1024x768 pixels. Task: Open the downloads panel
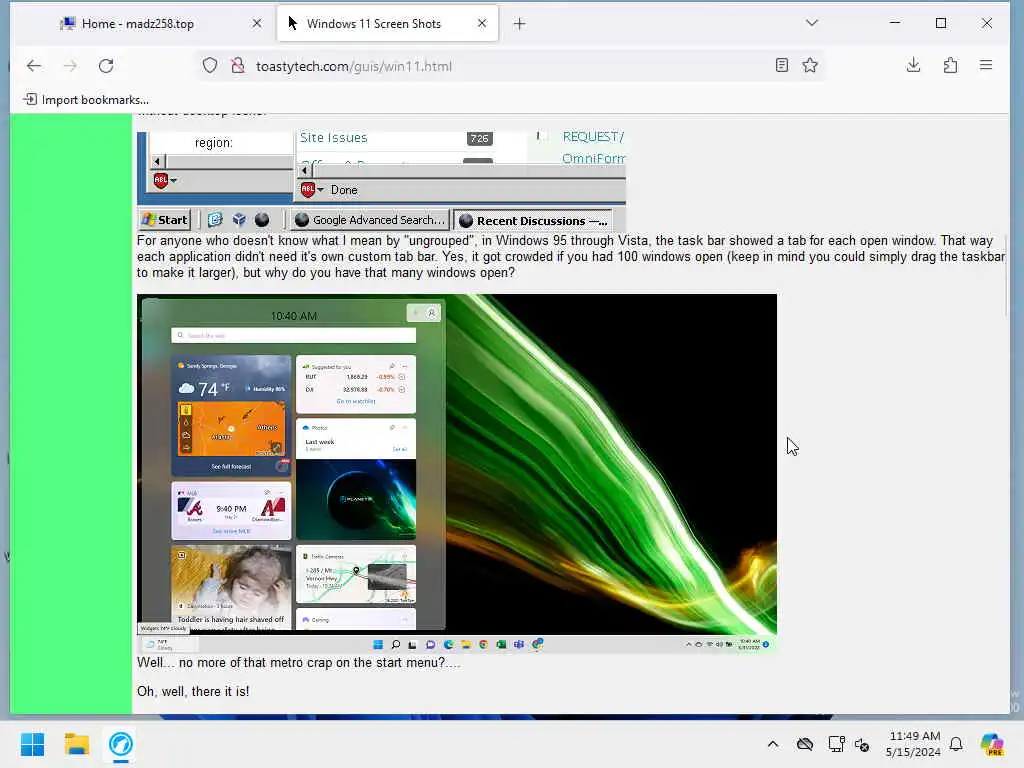tap(913, 65)
